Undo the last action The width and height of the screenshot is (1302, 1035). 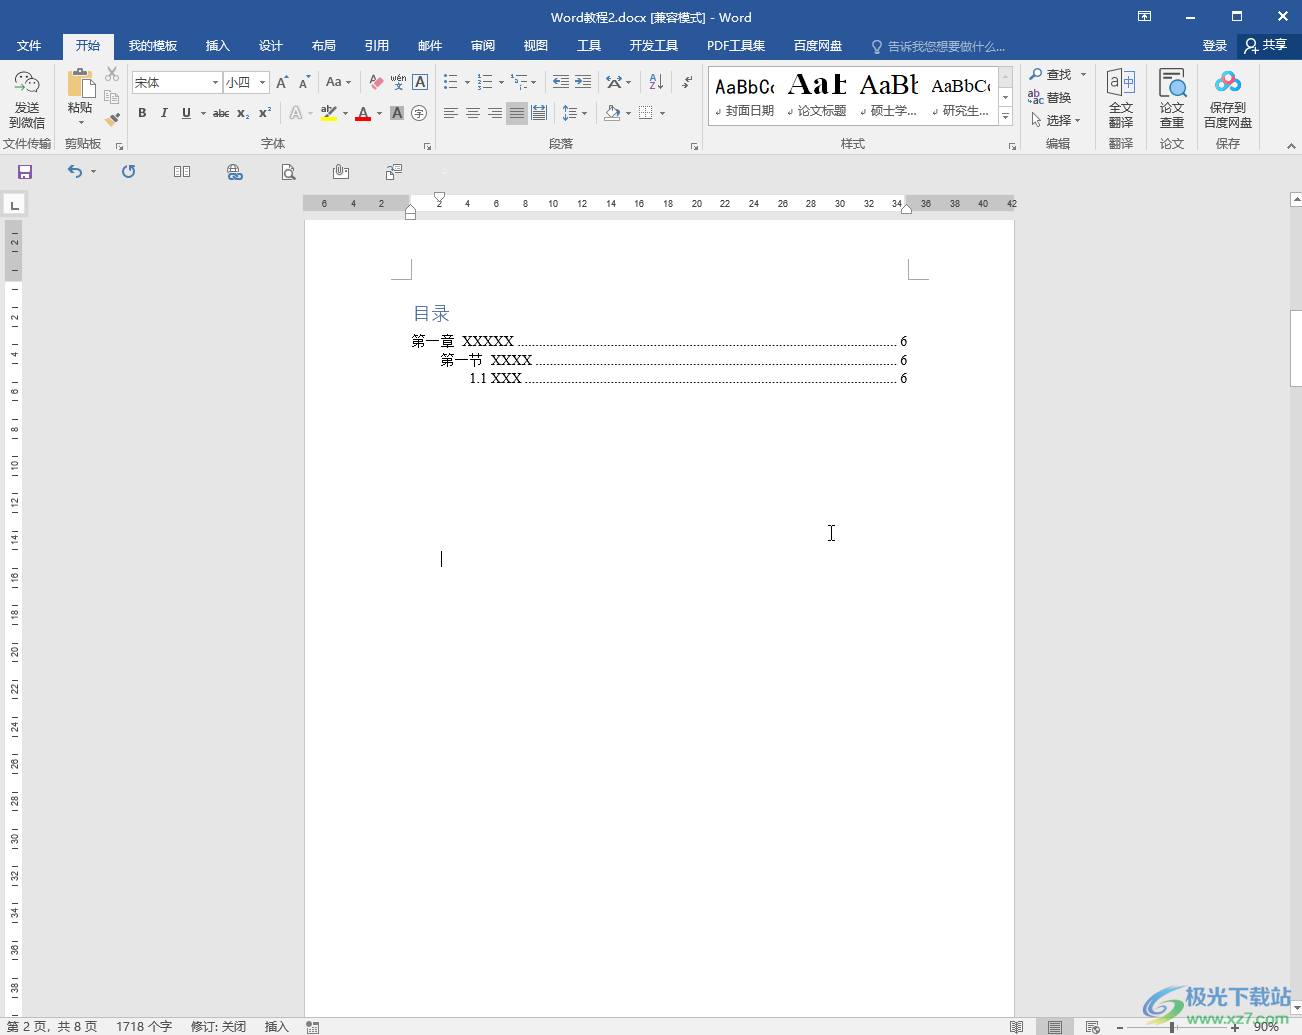pos(75,172)
